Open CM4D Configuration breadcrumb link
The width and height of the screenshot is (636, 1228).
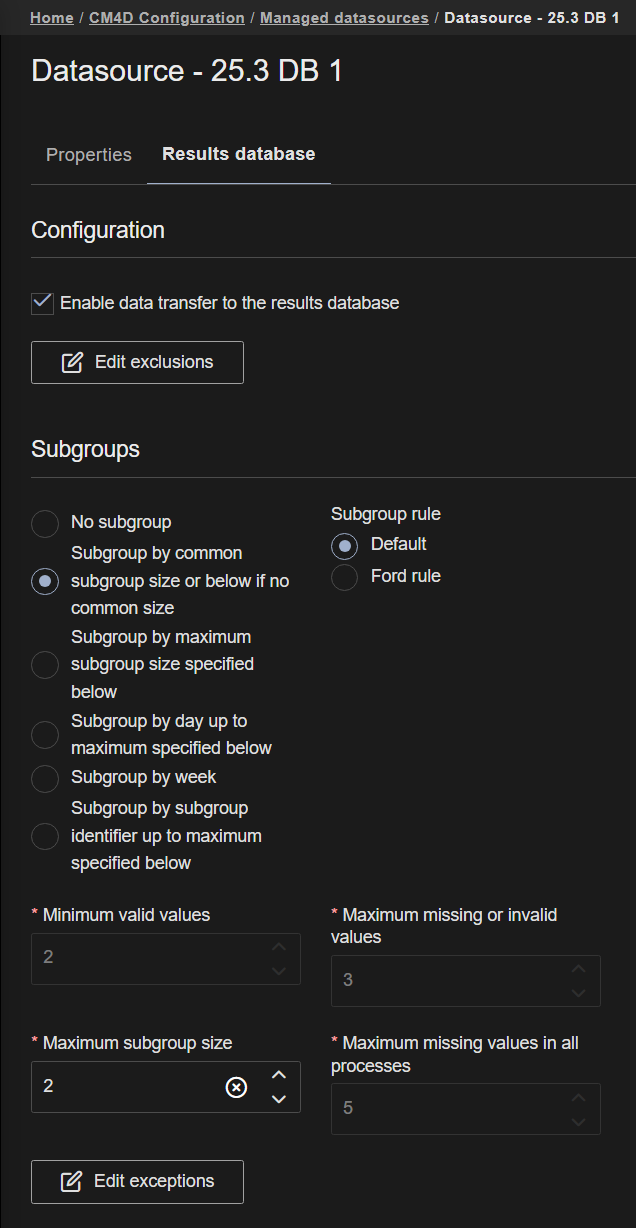tap(167, 18)
